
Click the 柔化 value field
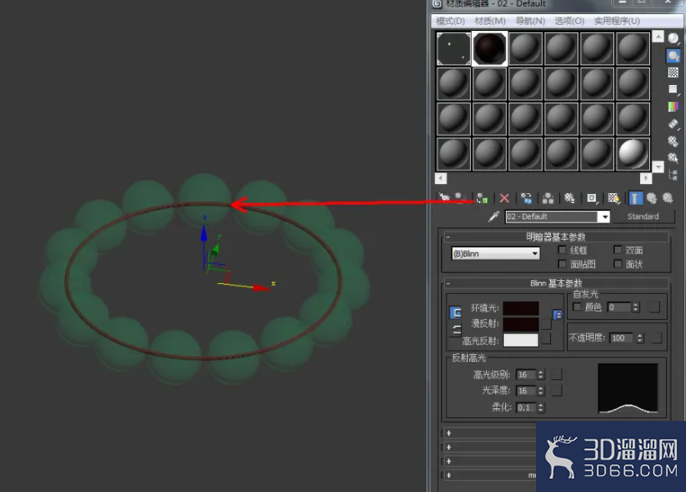526,408
